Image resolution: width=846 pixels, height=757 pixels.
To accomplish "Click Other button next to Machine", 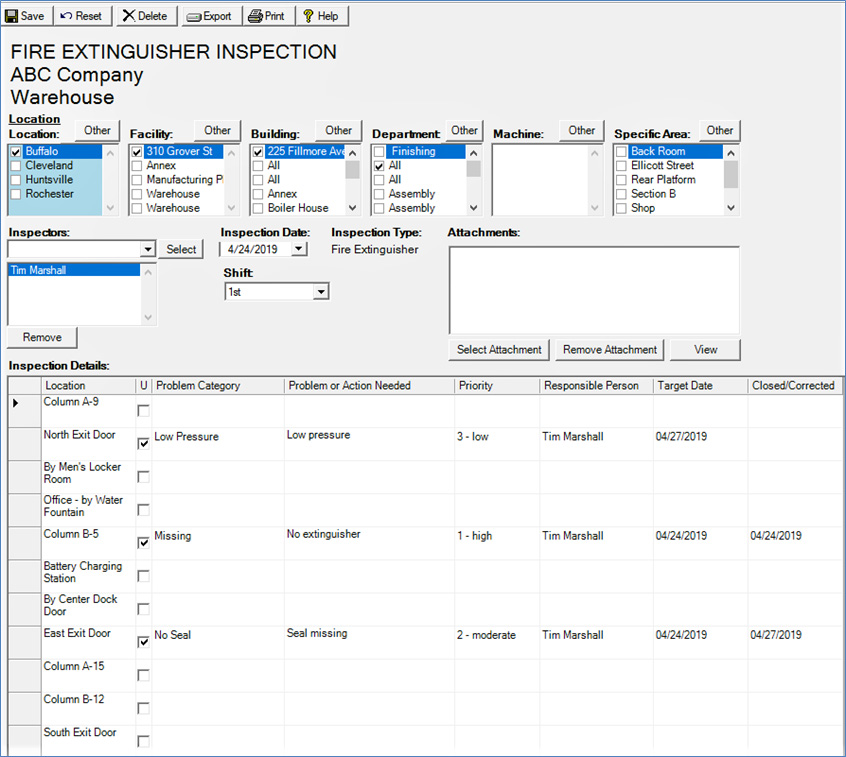I will point(582,131).
